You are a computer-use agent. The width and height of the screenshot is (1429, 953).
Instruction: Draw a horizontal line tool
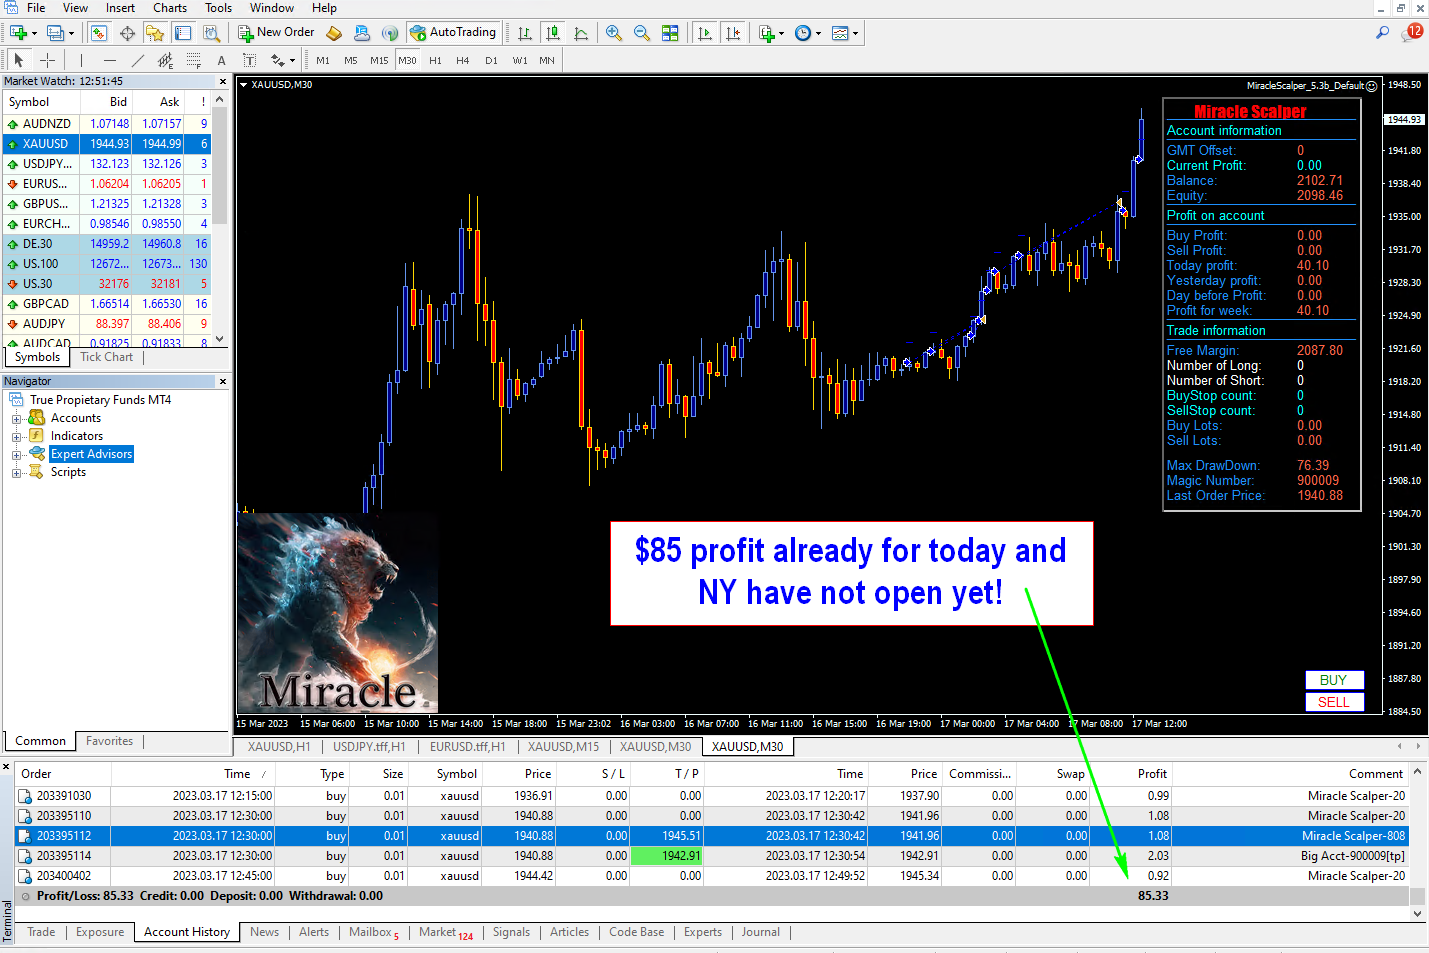click(110, 60)
